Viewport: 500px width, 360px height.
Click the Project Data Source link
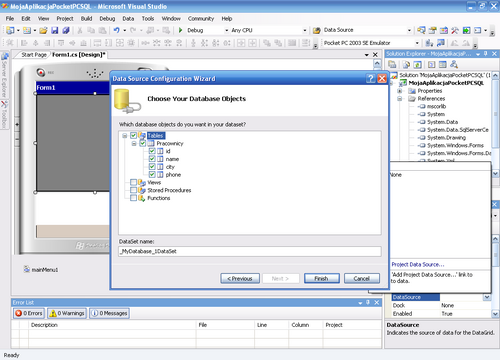(x=418, y=264)
